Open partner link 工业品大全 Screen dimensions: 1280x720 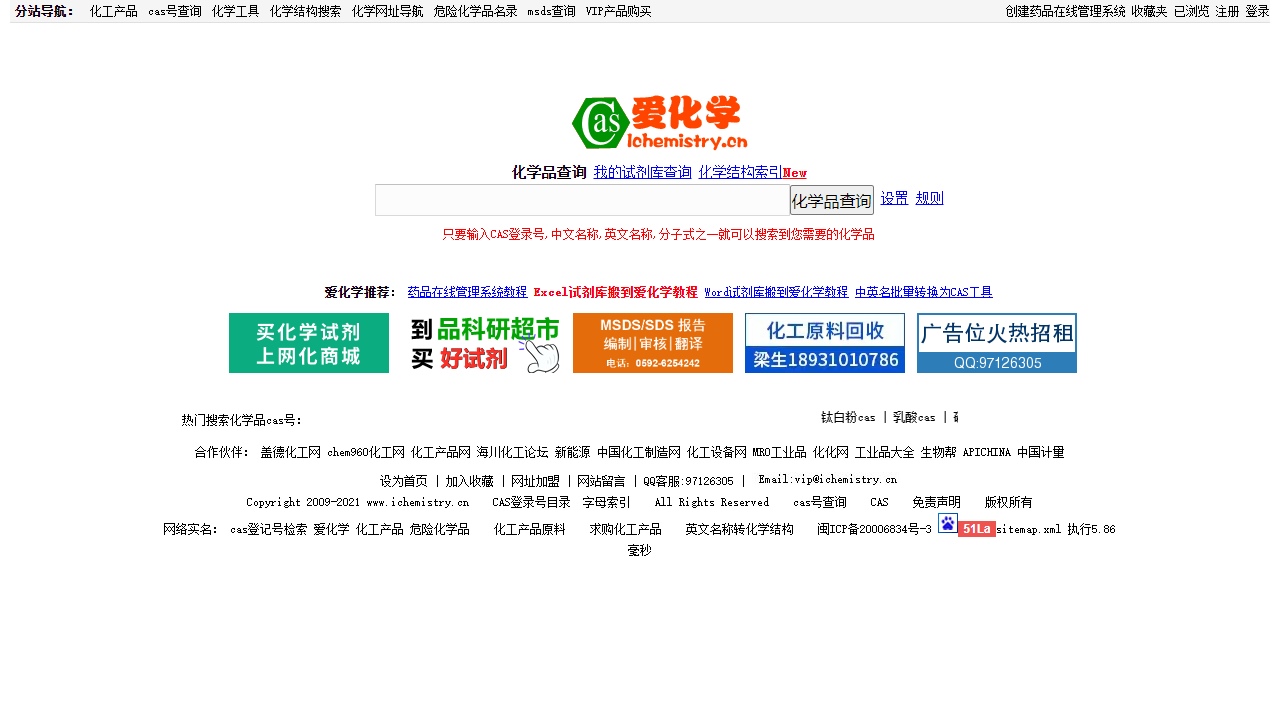[885, 452]
